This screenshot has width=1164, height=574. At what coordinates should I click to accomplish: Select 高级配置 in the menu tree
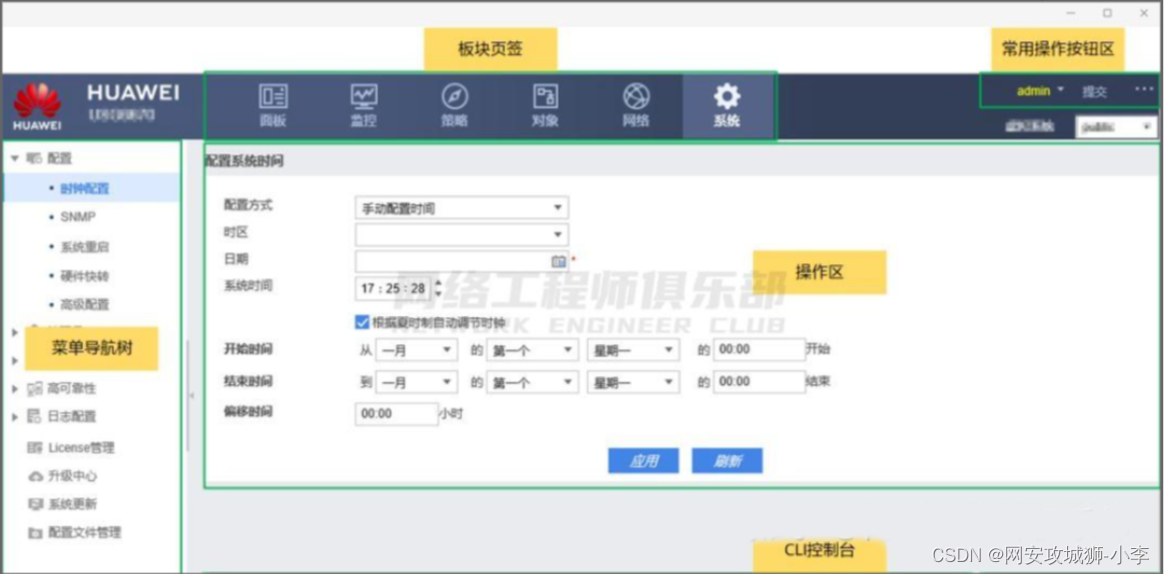coord(85,304)
